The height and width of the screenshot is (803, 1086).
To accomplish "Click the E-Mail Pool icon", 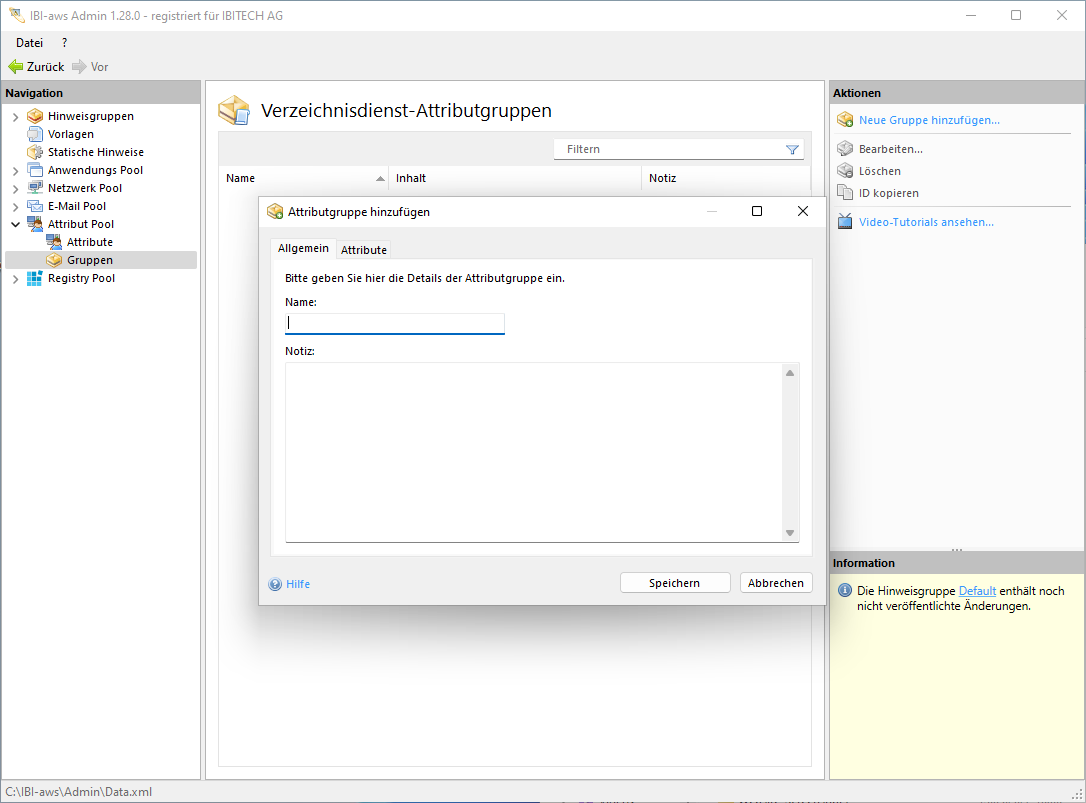I will (x=35, y=206).
